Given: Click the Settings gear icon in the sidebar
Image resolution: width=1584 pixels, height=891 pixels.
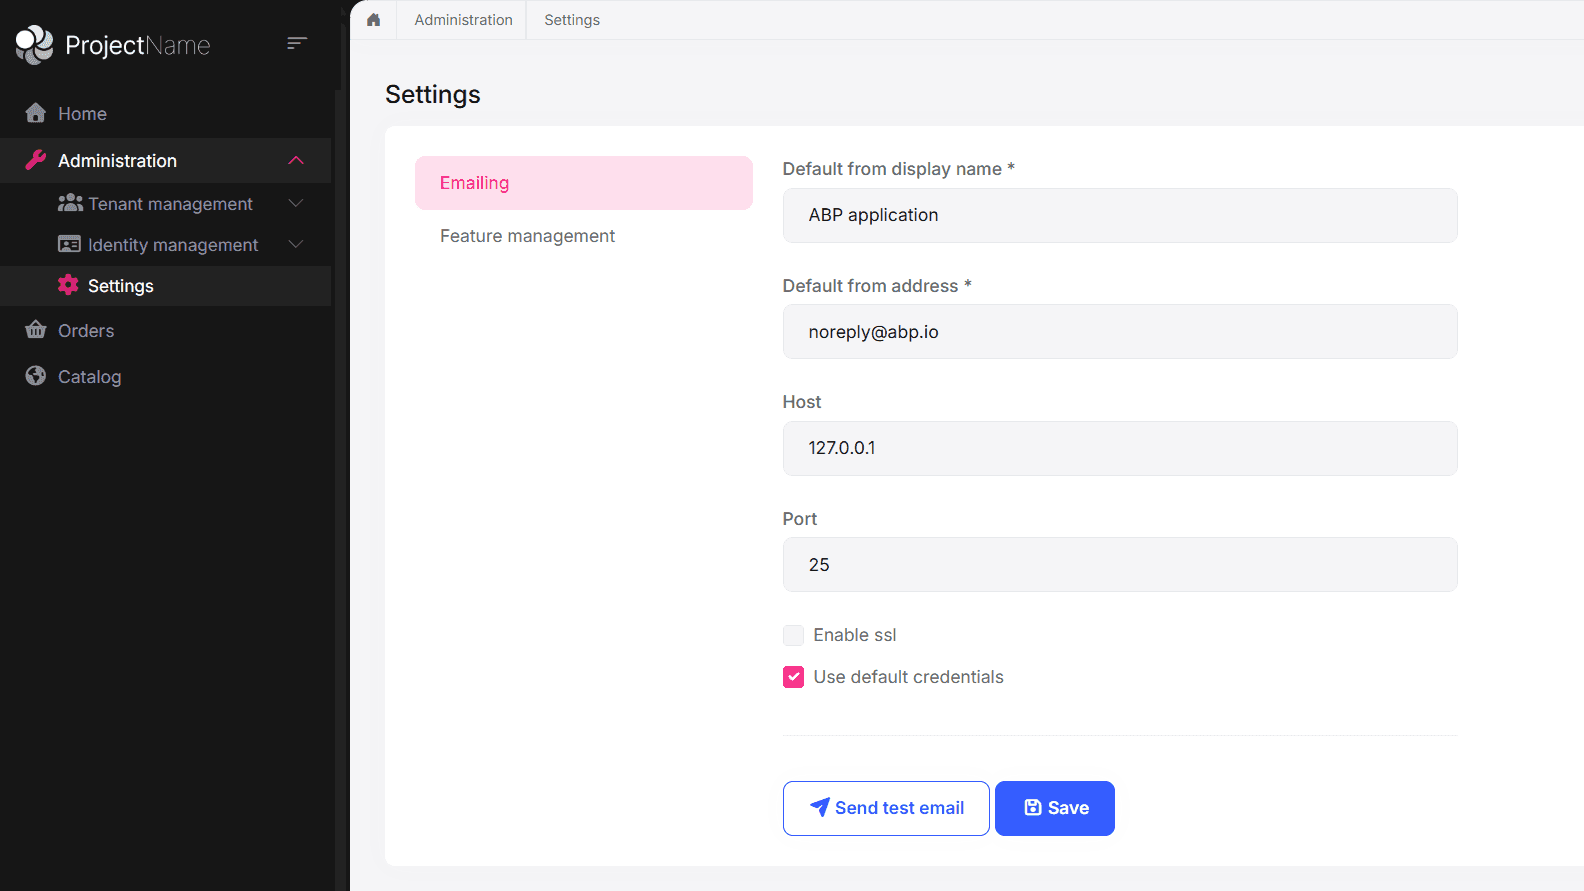Looking at the screenshot, I should pos(68,285).
